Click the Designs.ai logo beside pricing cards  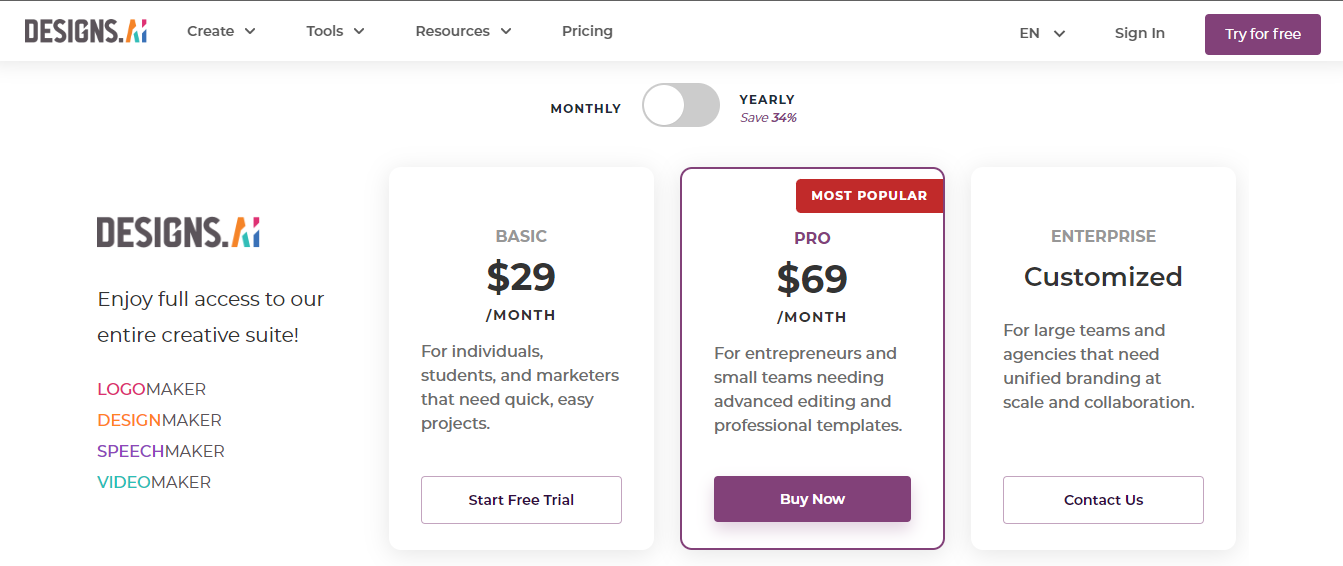178,232
